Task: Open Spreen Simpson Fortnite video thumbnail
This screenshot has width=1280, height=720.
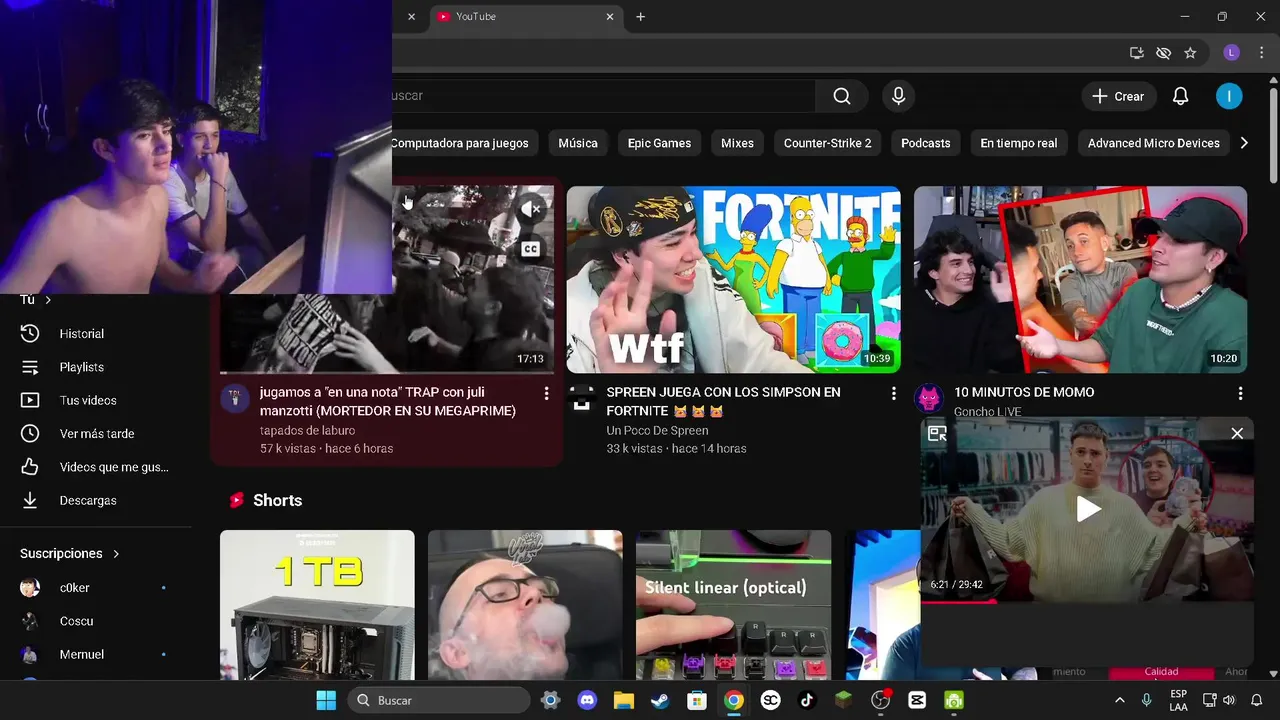Action: tap(733, 279)
